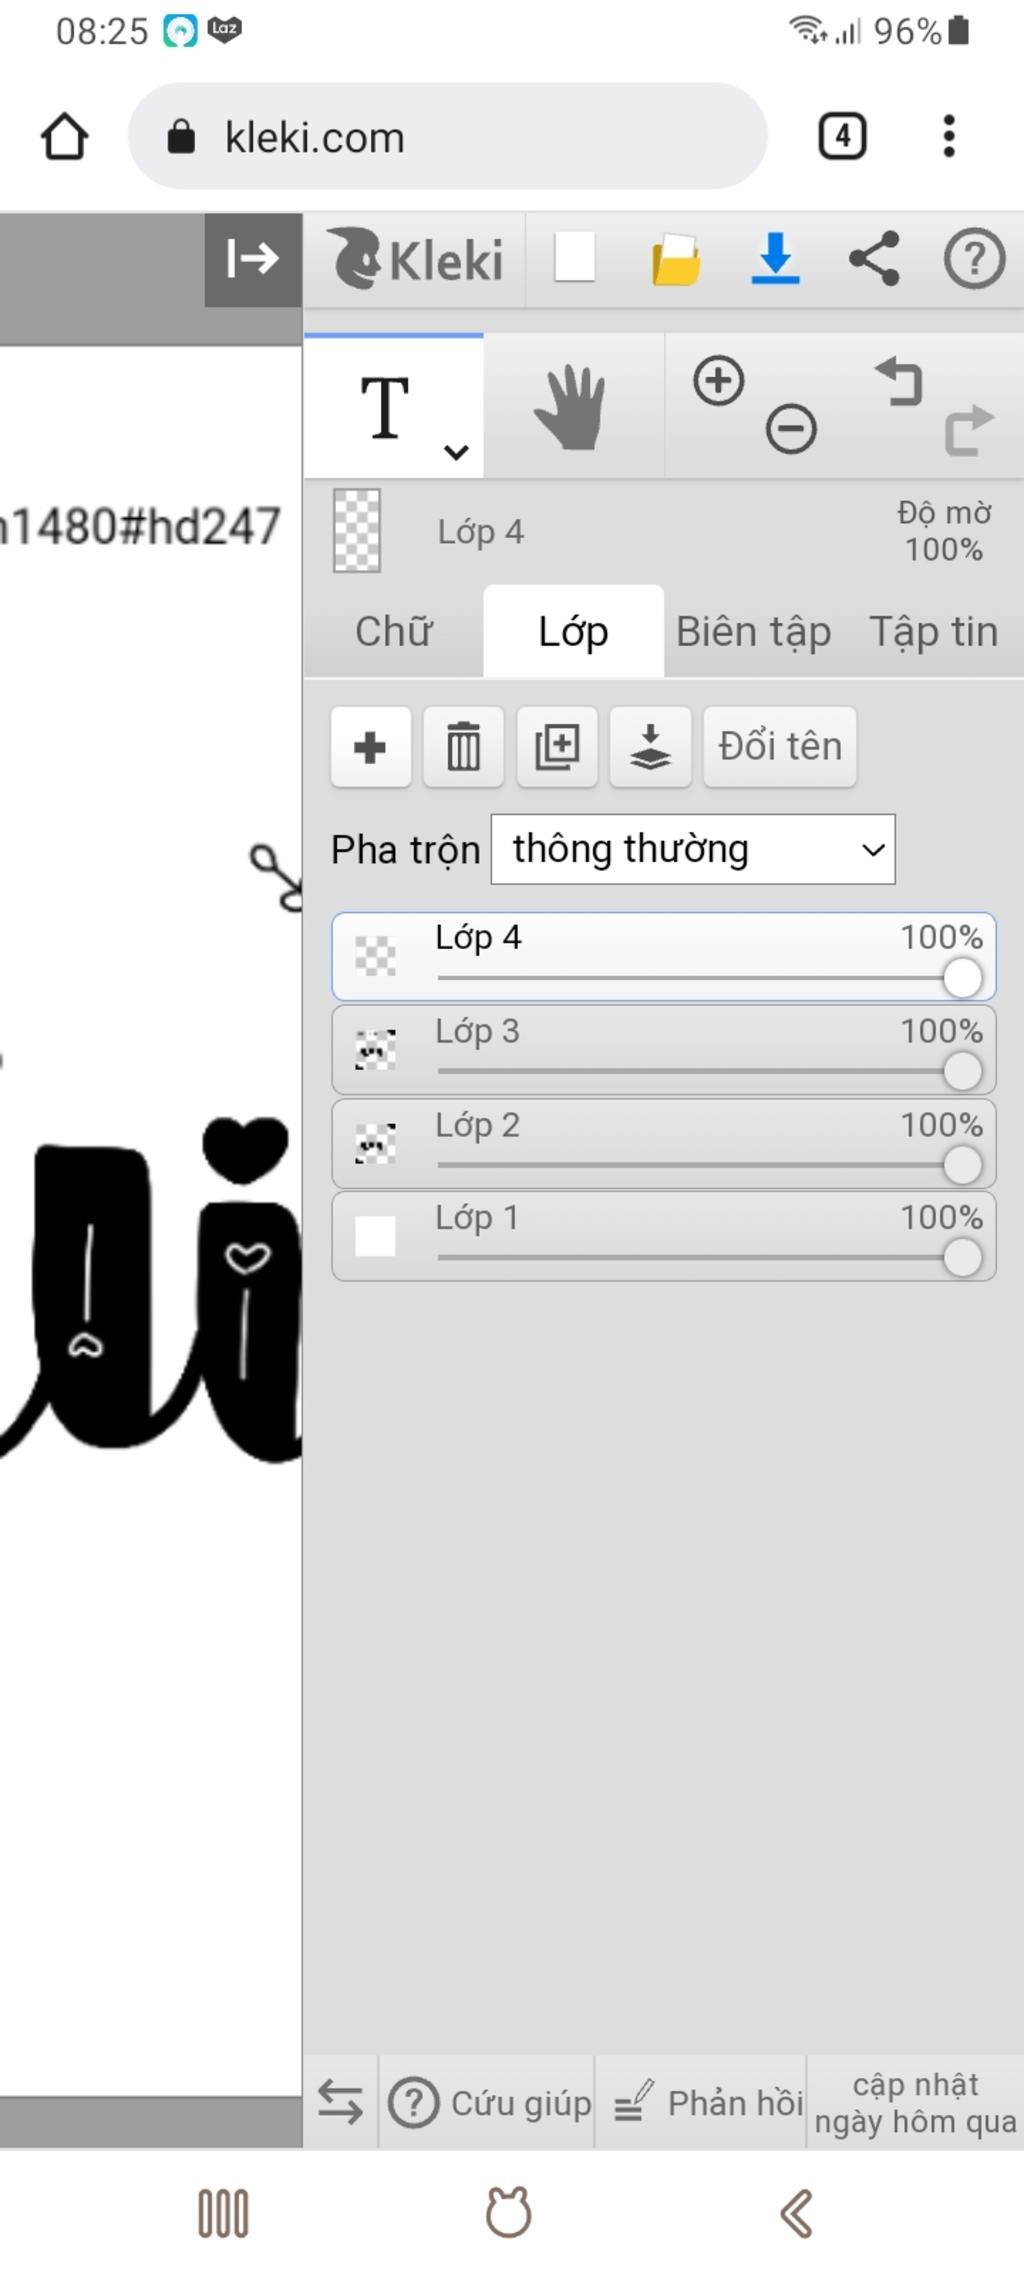The width and height of the screenshot is (1024, 2276).
Task: Add a new layer with plus button
Action: tap(371, 747)
